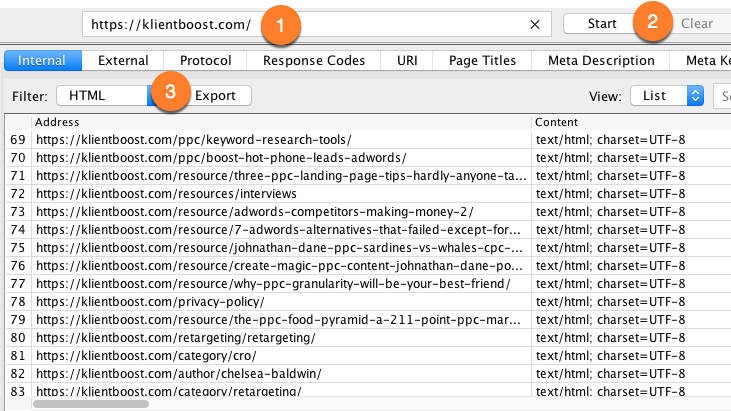Click Content cell of privacy-policy row

(x=631, y=302)
